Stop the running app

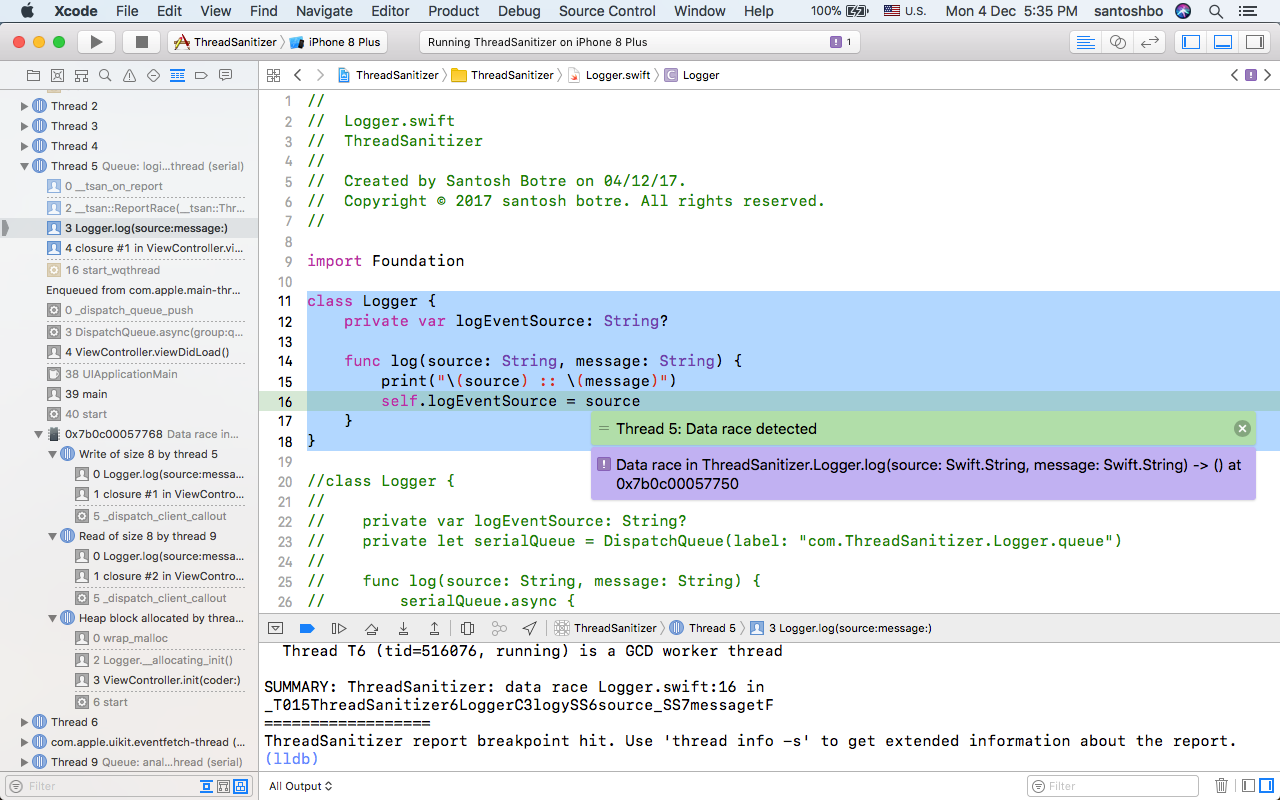coord(141,42)
